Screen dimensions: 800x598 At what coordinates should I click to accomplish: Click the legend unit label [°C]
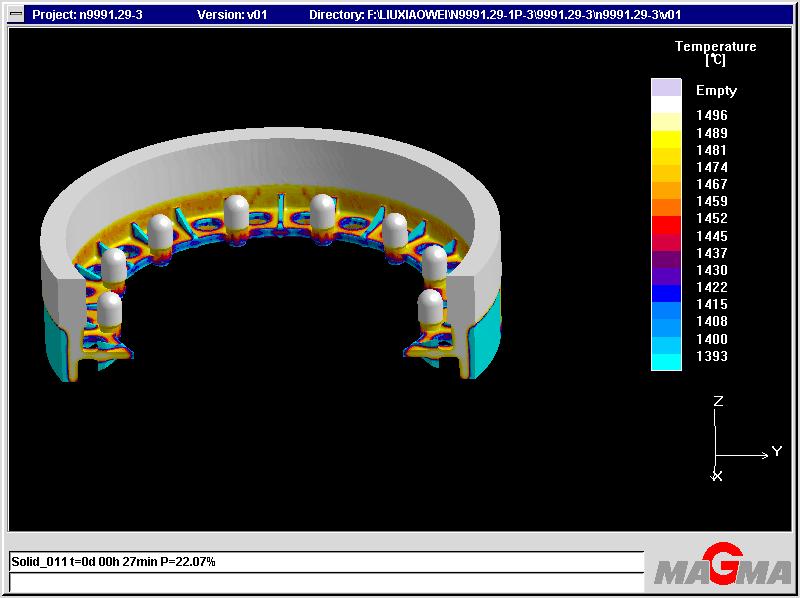coord(715,60)
